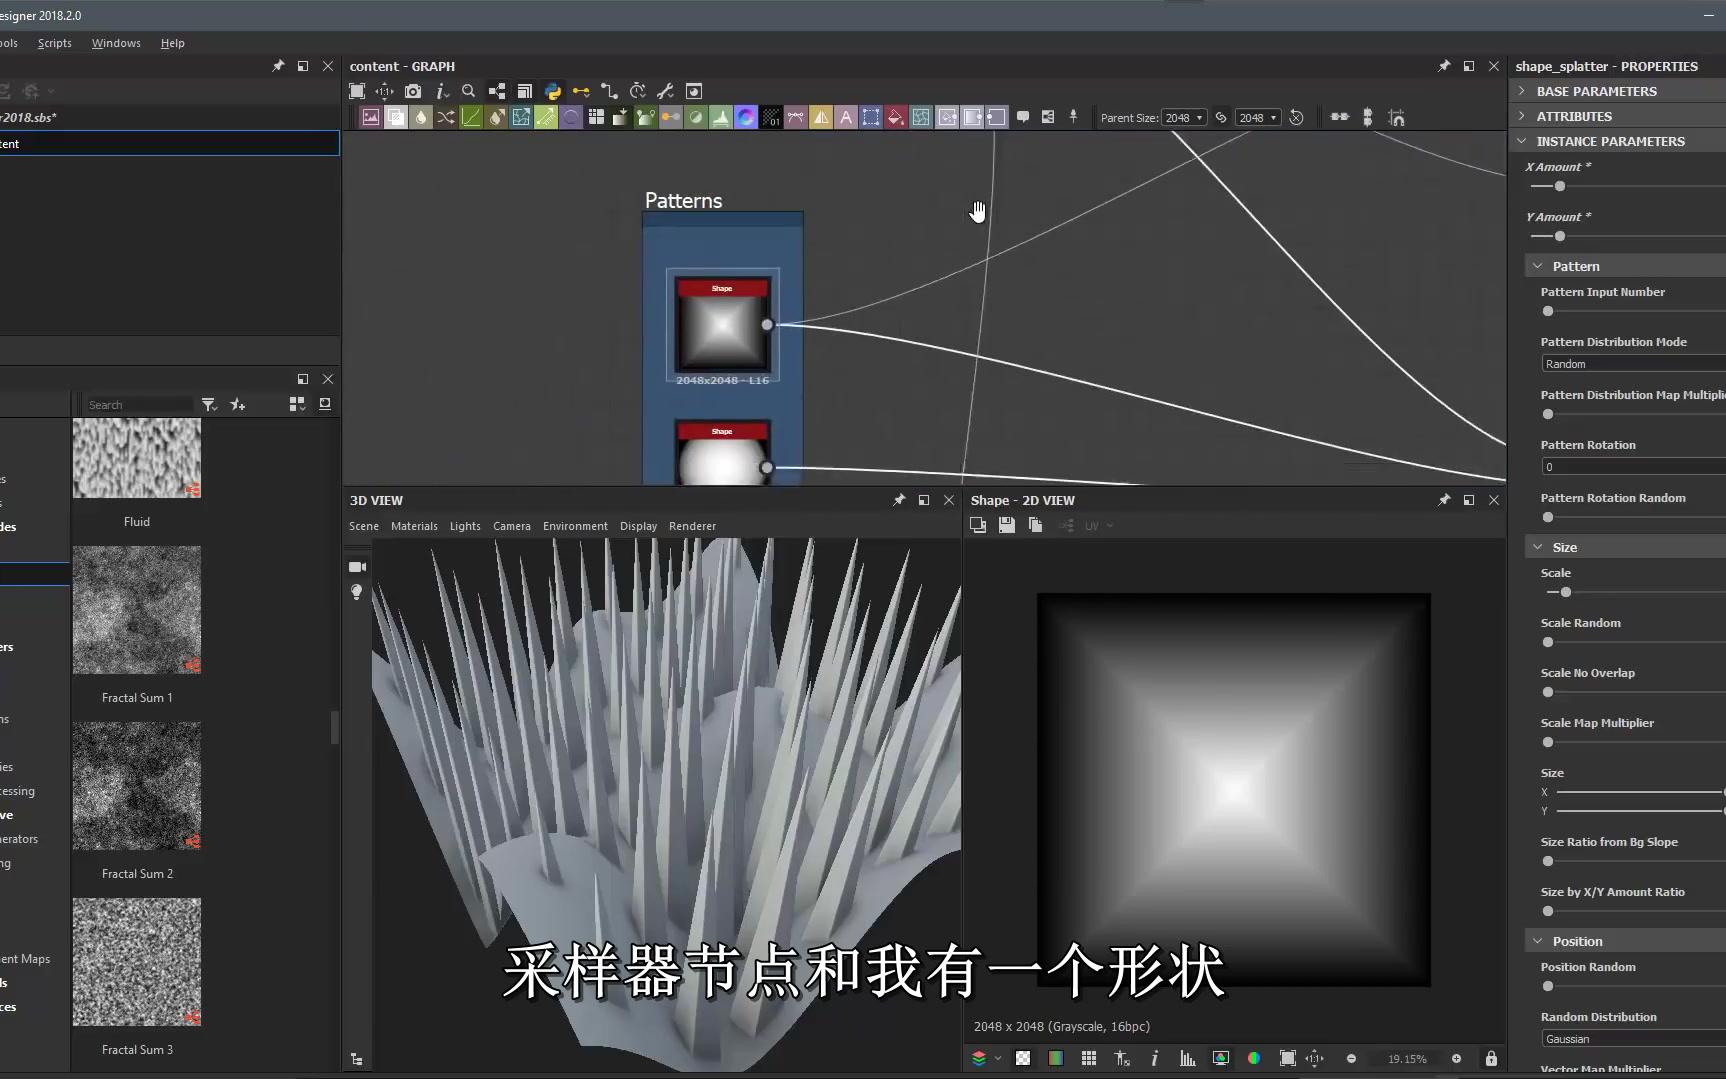The height and width of the screenshot is (1079, 1726).
Task: Add a Text node from the node toolbar
Action: (846, 117)
